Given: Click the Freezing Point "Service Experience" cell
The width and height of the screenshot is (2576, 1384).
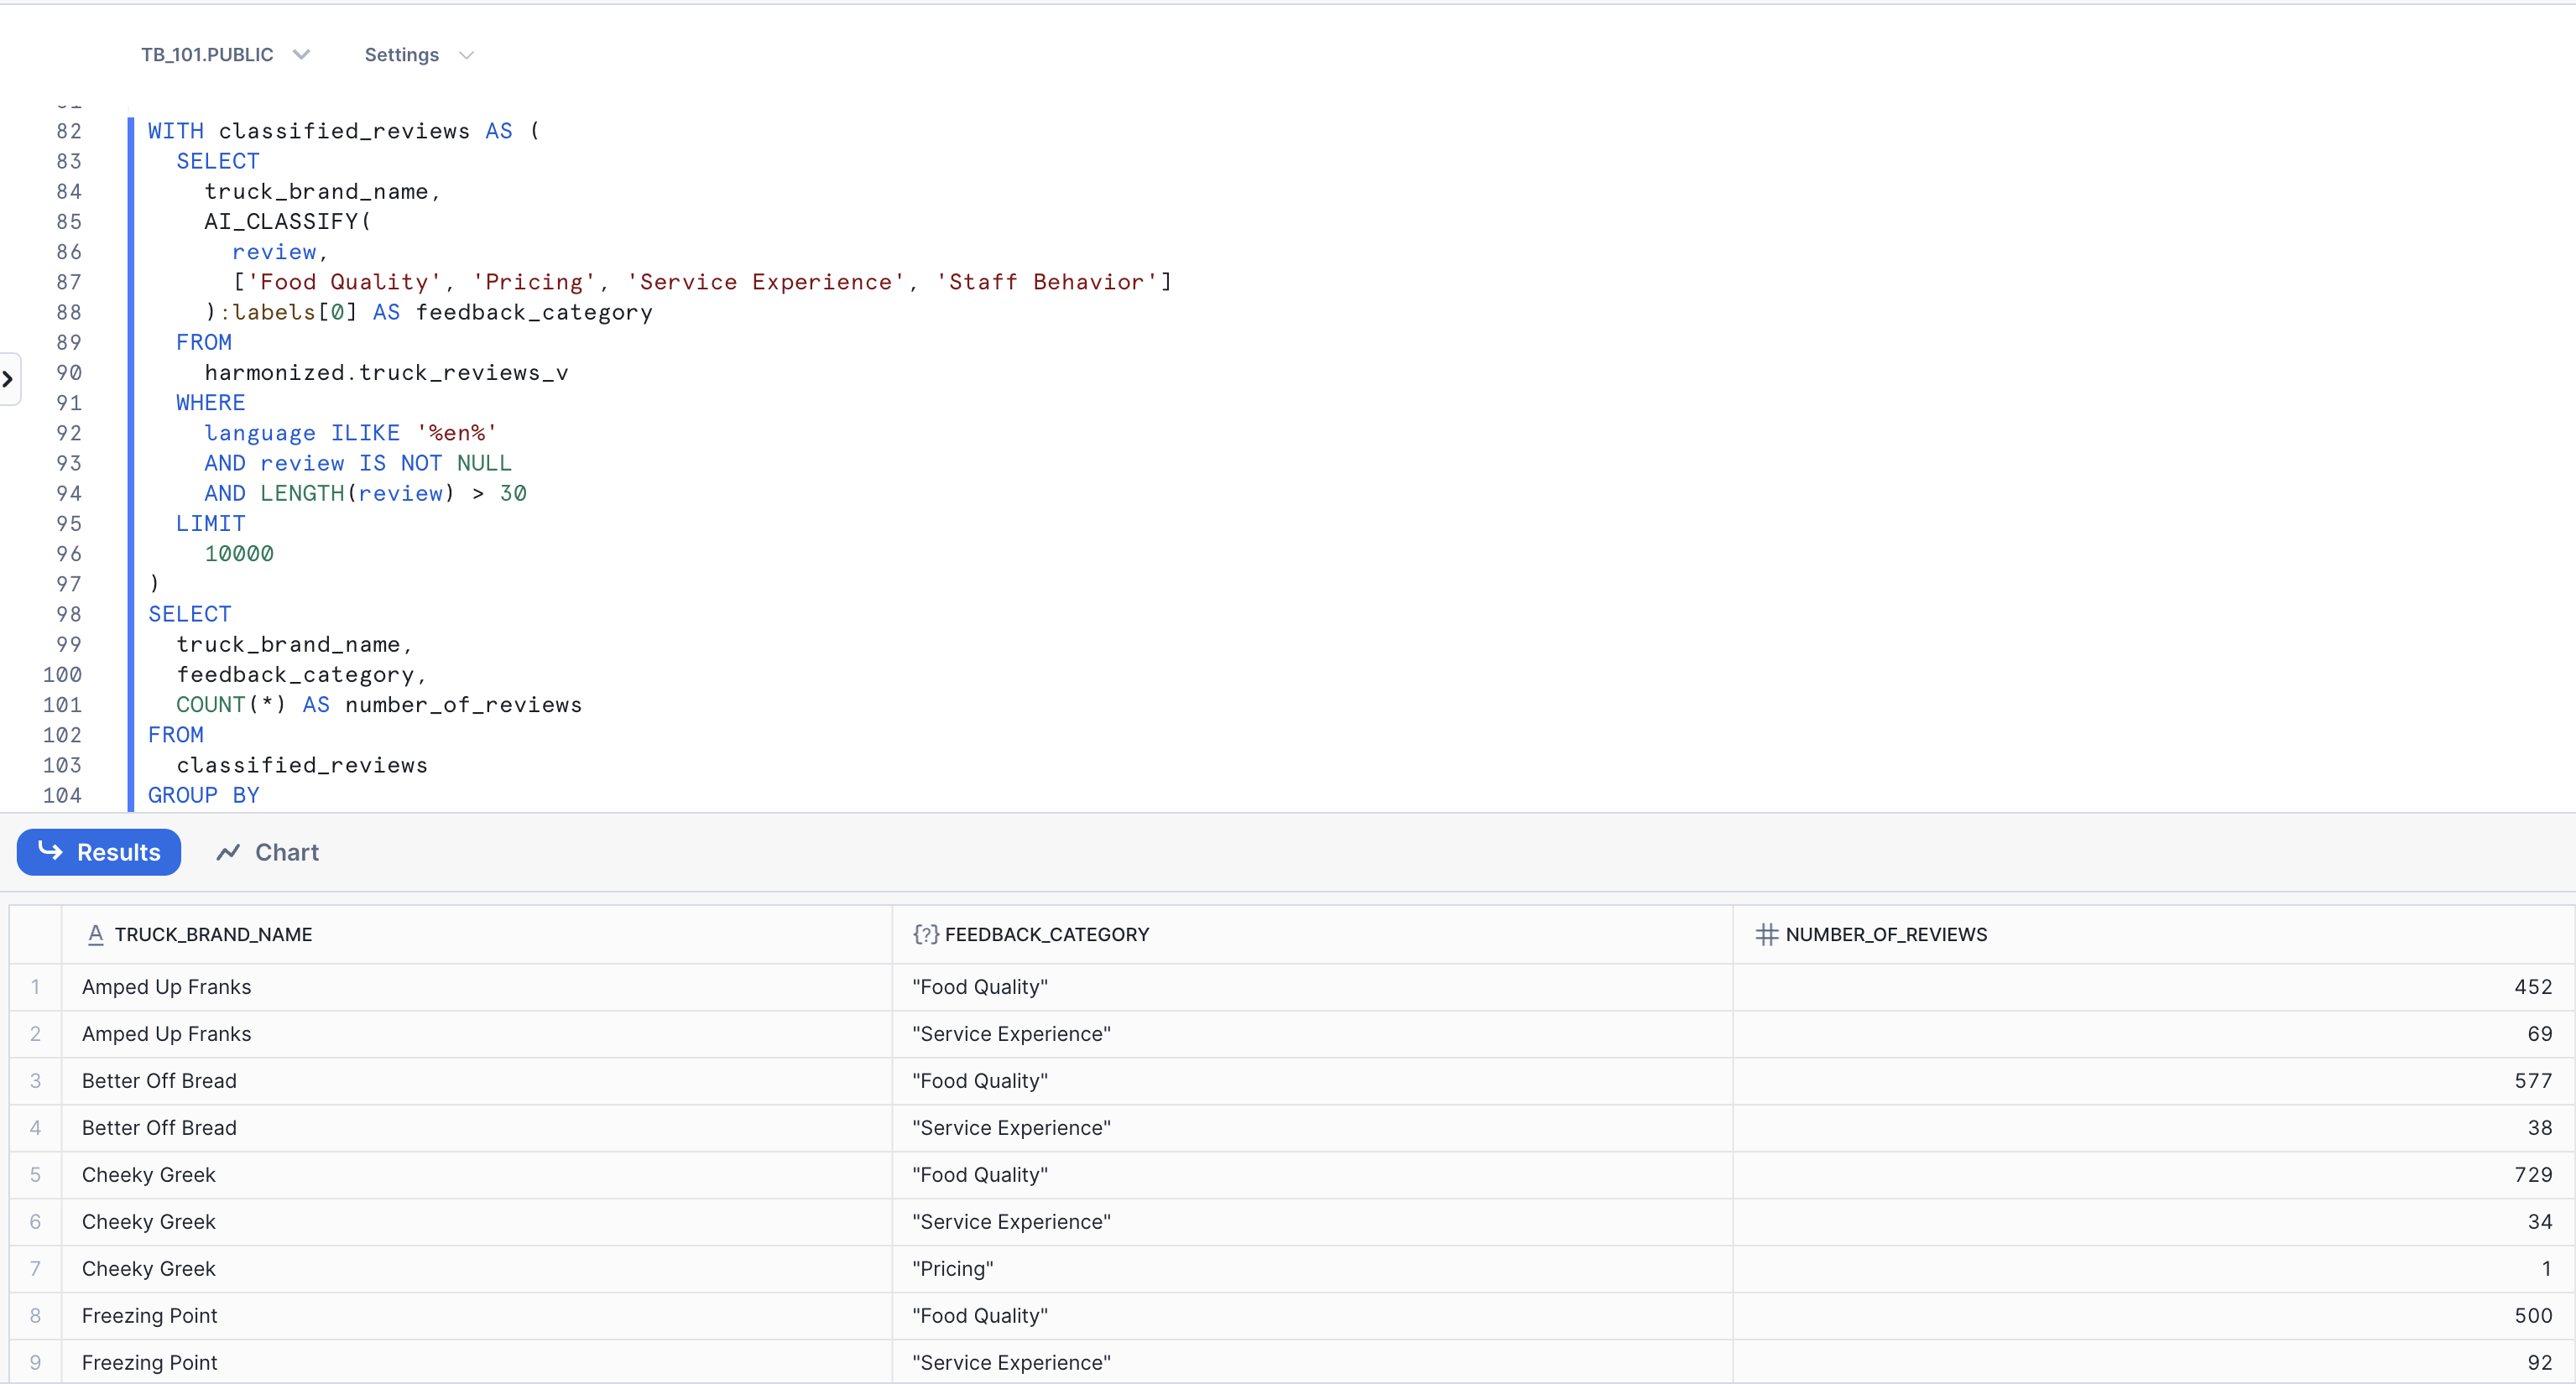Looking at the screenshot, I should [x=1010, y=1362].
